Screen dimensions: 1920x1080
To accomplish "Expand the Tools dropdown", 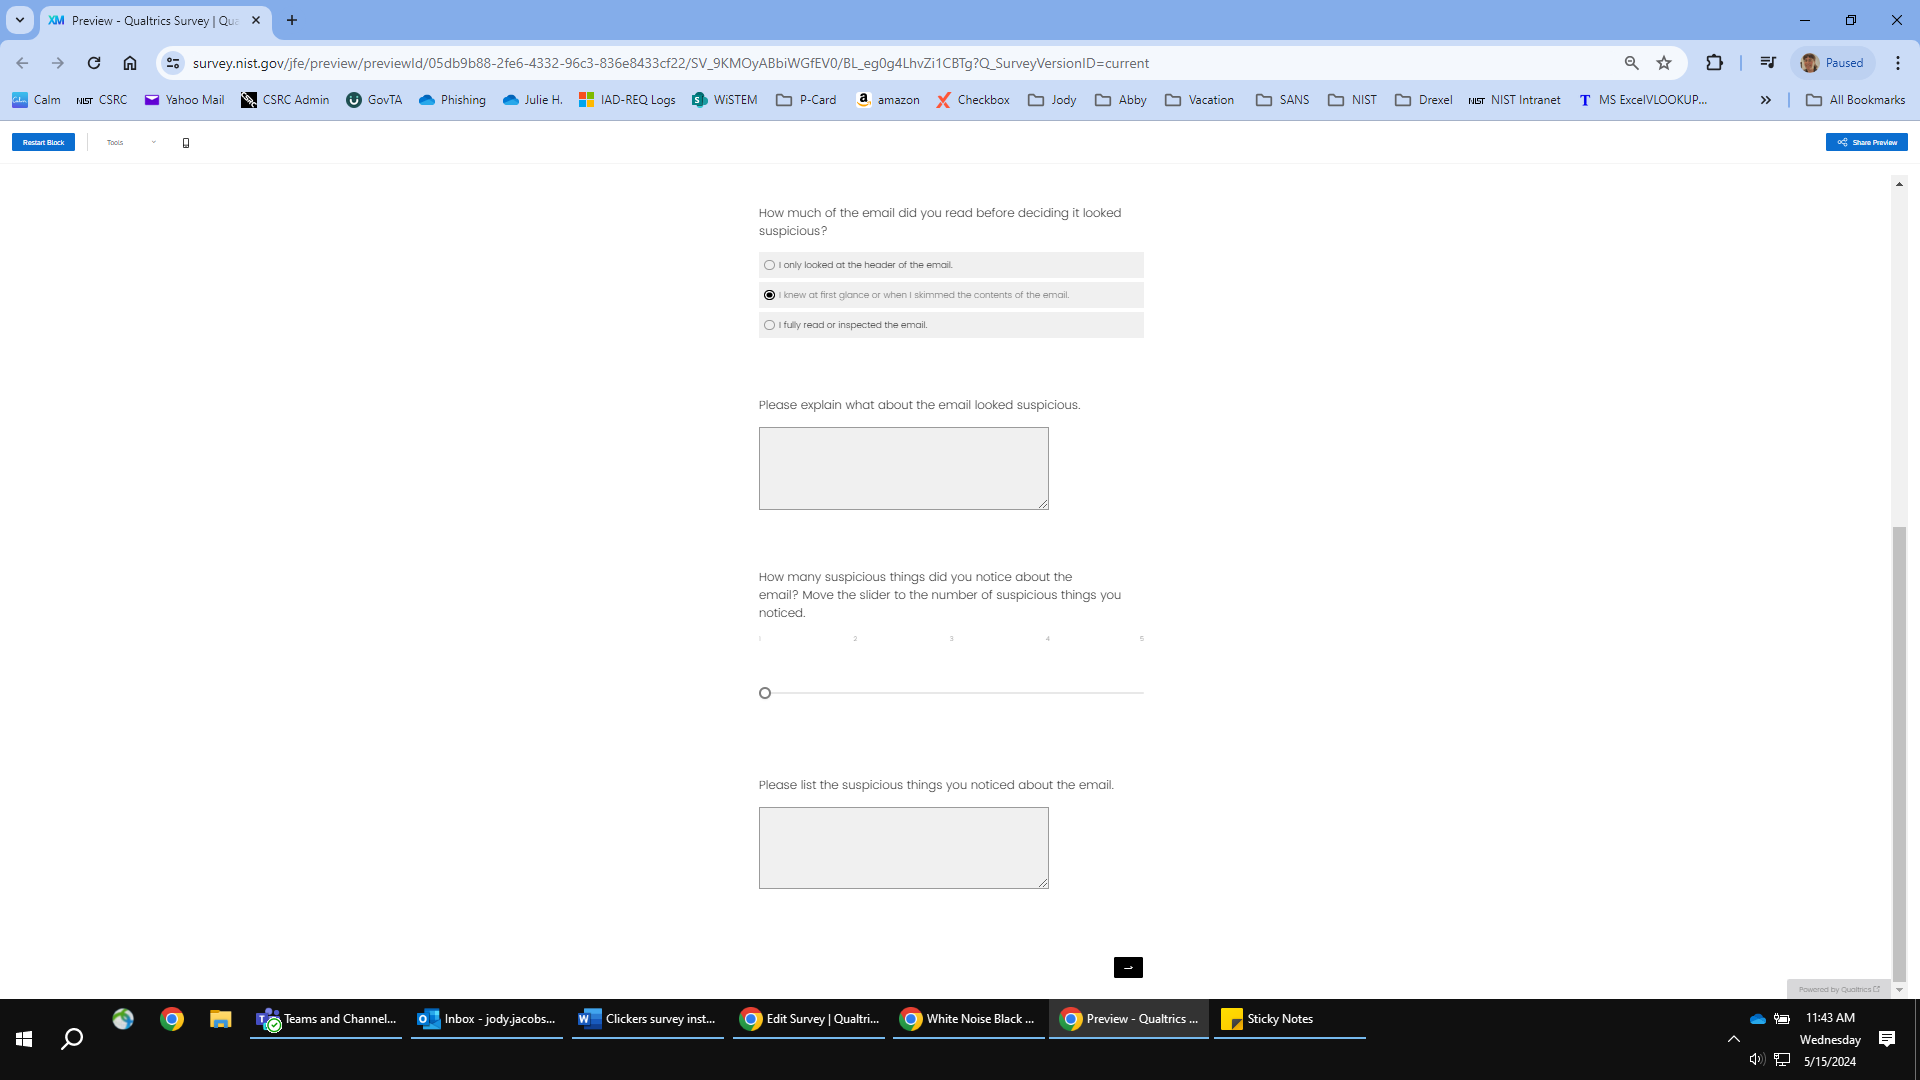I will pyautogui.click(x=131, y=143).
